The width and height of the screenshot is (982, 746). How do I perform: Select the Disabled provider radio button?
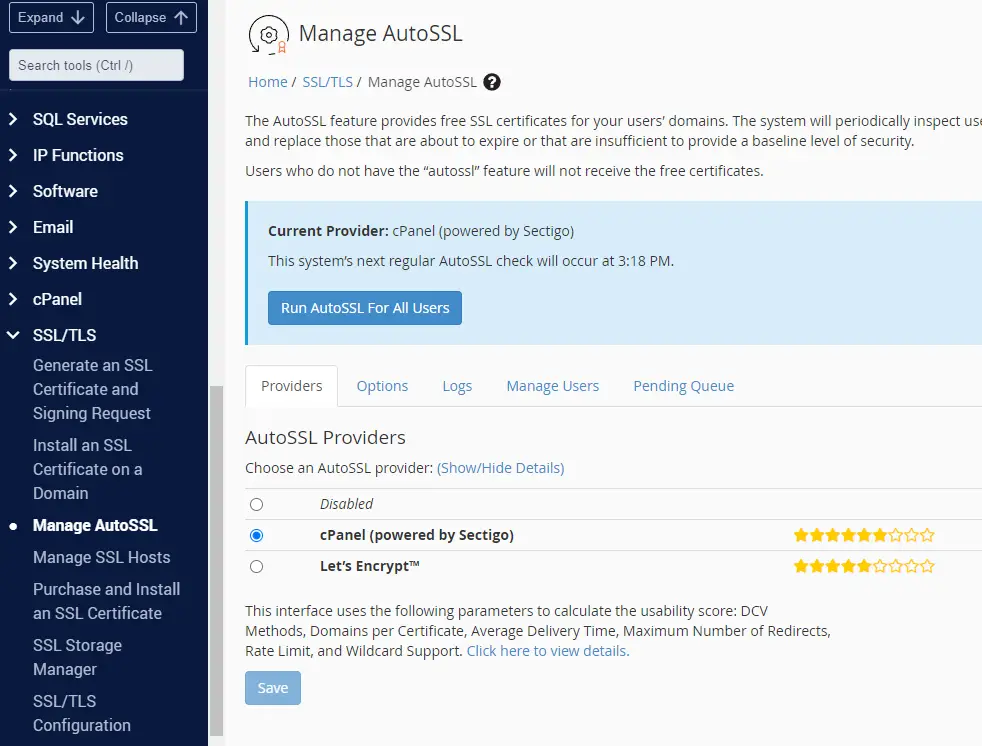[x=256, y=504]
